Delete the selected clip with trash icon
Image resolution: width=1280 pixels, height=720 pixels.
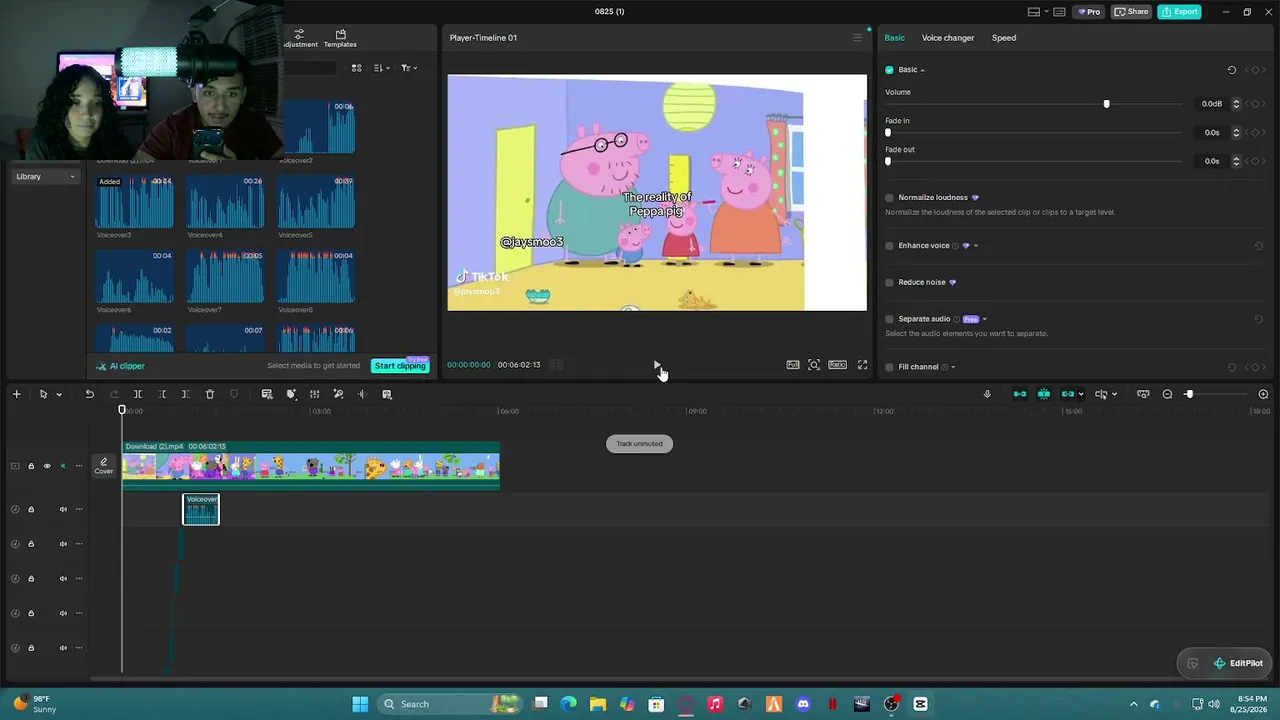pos(210,394)
